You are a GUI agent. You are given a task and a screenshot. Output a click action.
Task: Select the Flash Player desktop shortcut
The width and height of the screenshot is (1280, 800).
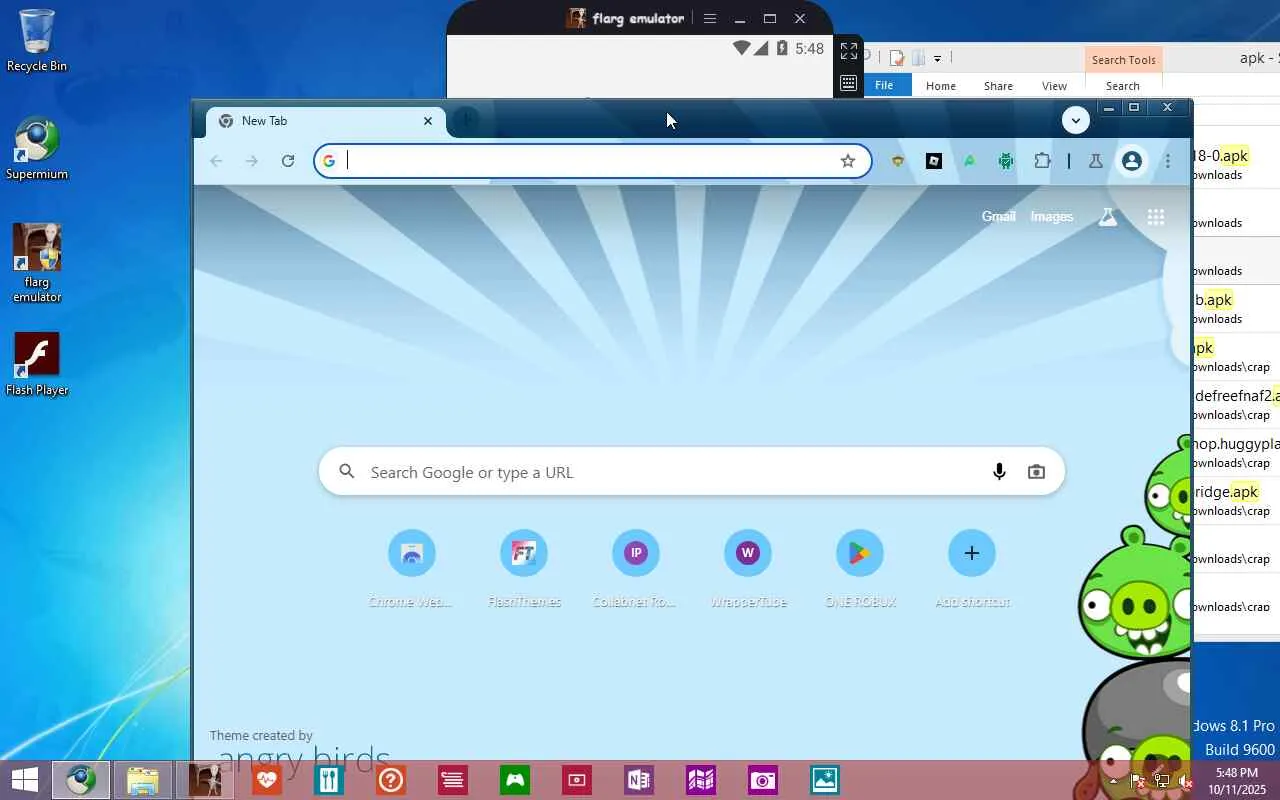pyautogui.click(x=37, y=364)
